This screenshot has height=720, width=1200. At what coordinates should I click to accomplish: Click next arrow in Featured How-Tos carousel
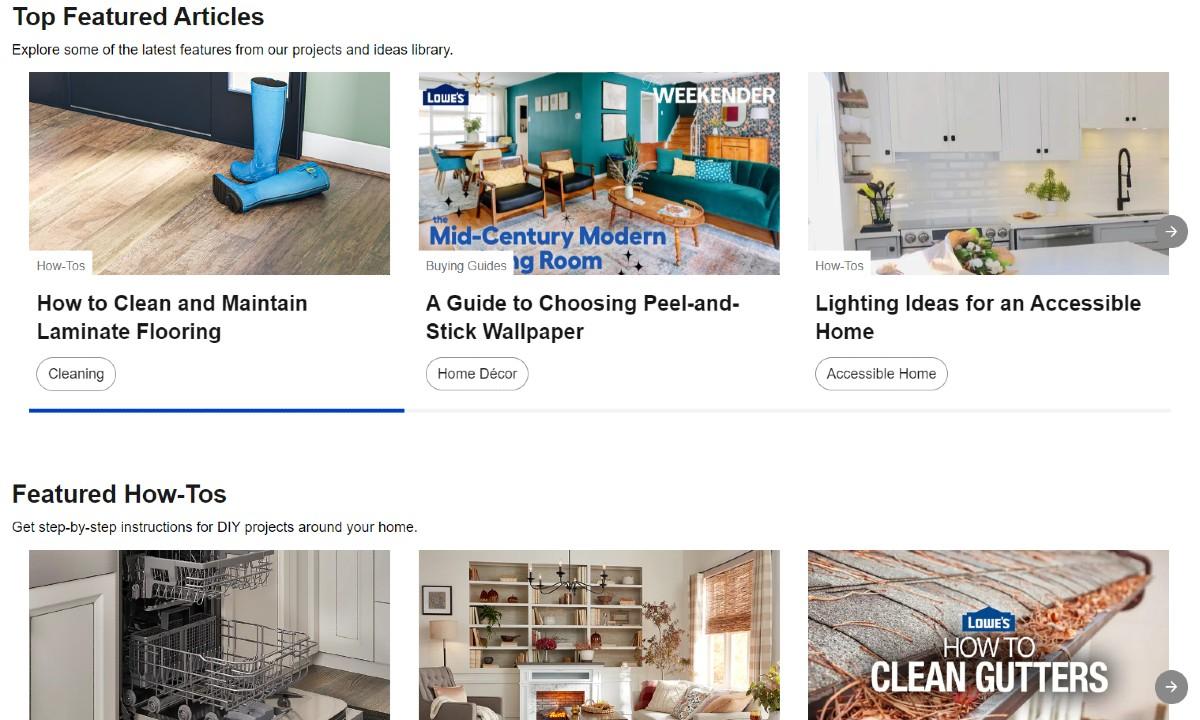[x=1171, y=687]
